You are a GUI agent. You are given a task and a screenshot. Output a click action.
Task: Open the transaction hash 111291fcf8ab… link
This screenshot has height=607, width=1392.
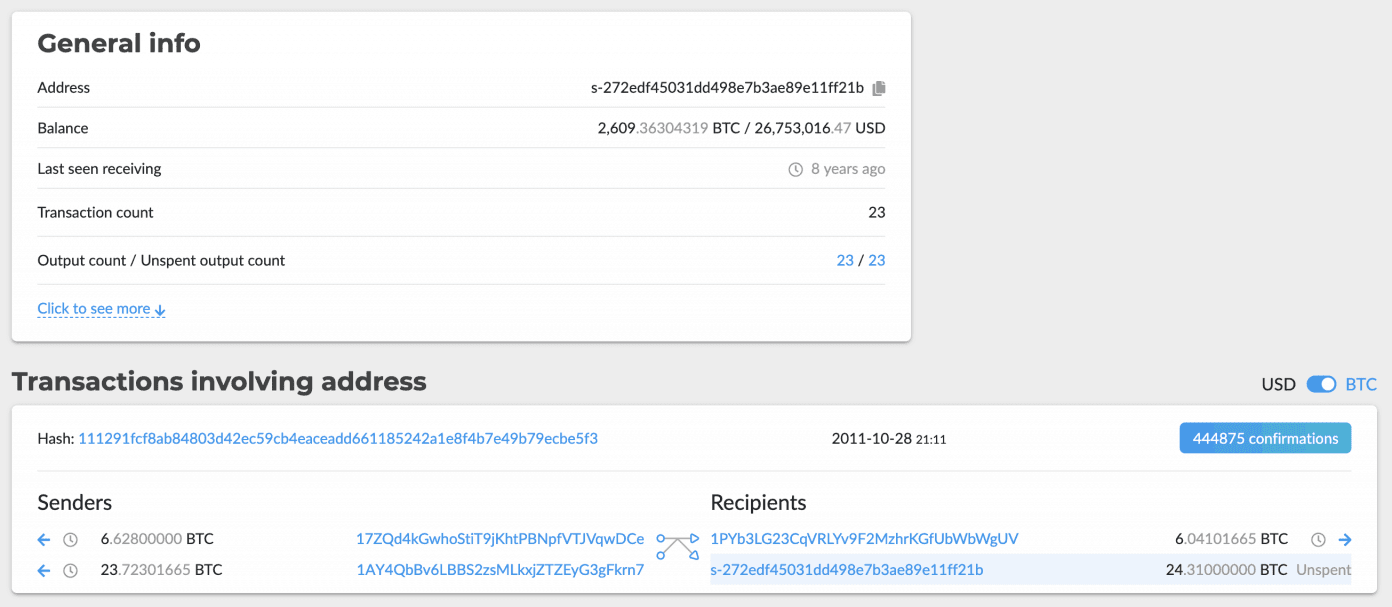coord(338,438)
